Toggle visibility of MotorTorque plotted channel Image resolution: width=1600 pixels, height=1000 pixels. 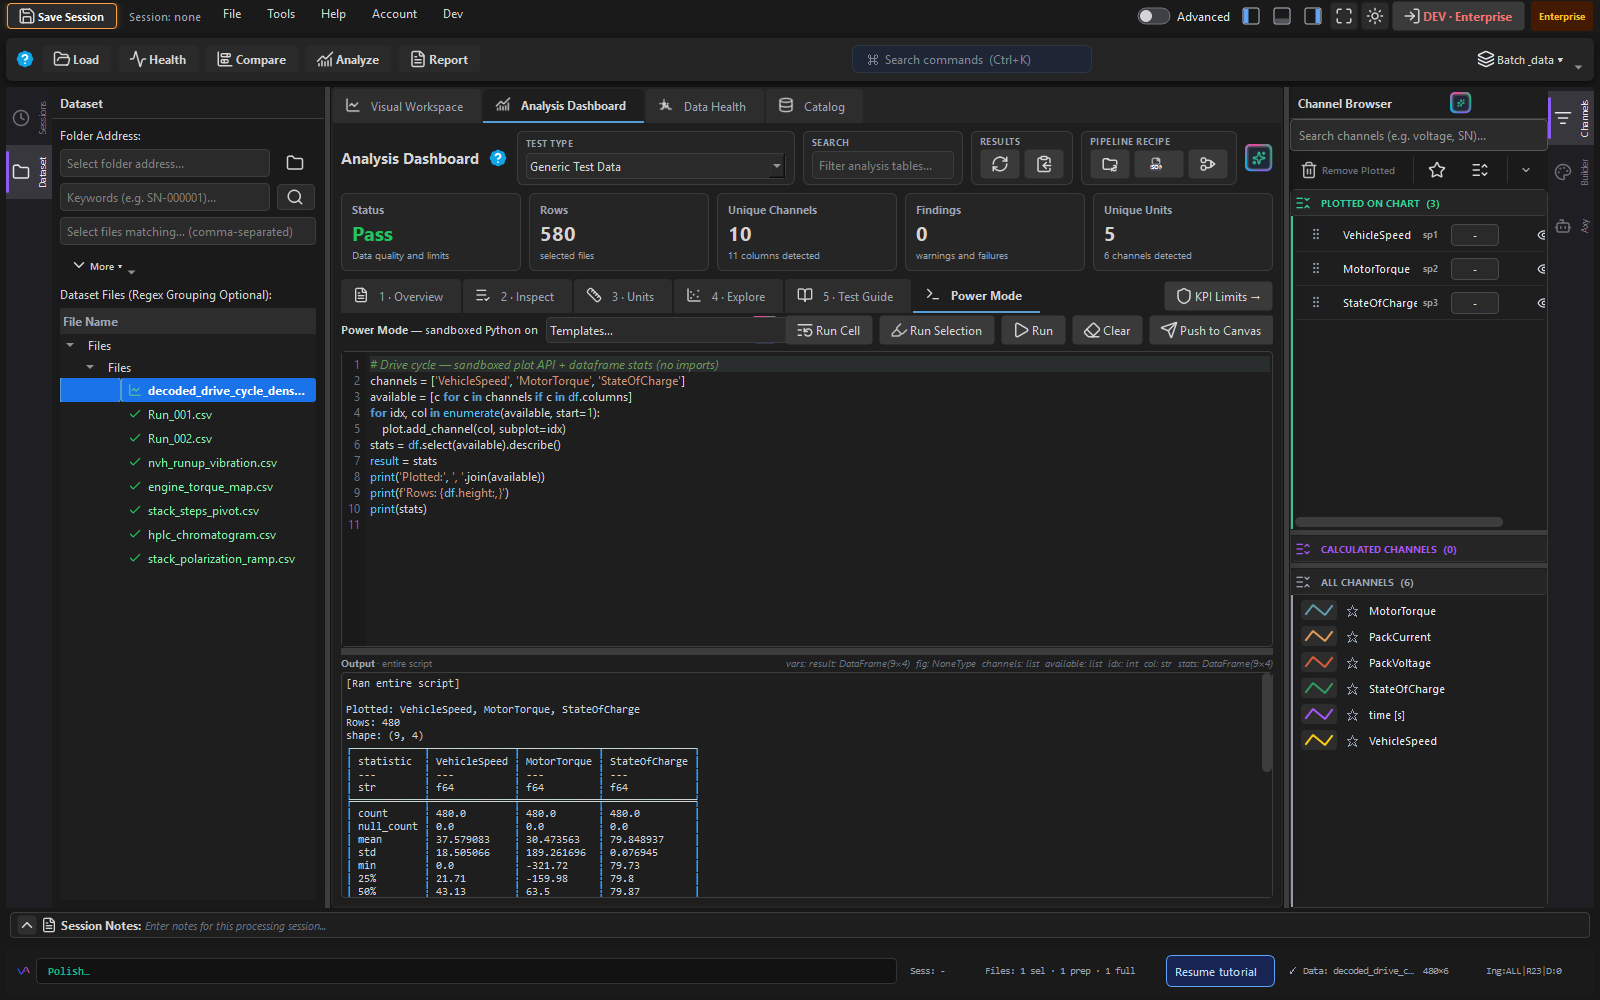tap(1541, 269)
